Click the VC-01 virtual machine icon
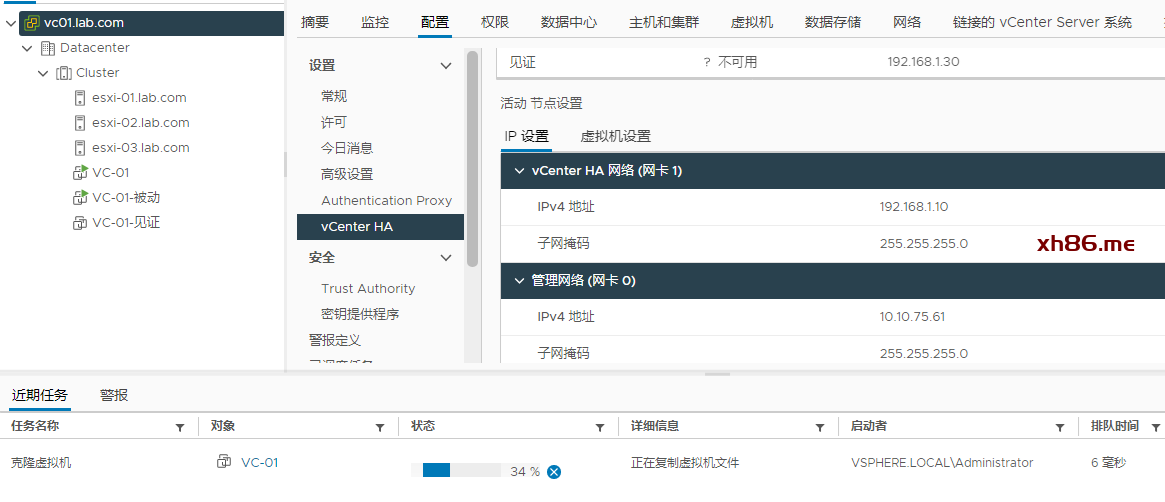1165x502 pixels. coord(80,173)
